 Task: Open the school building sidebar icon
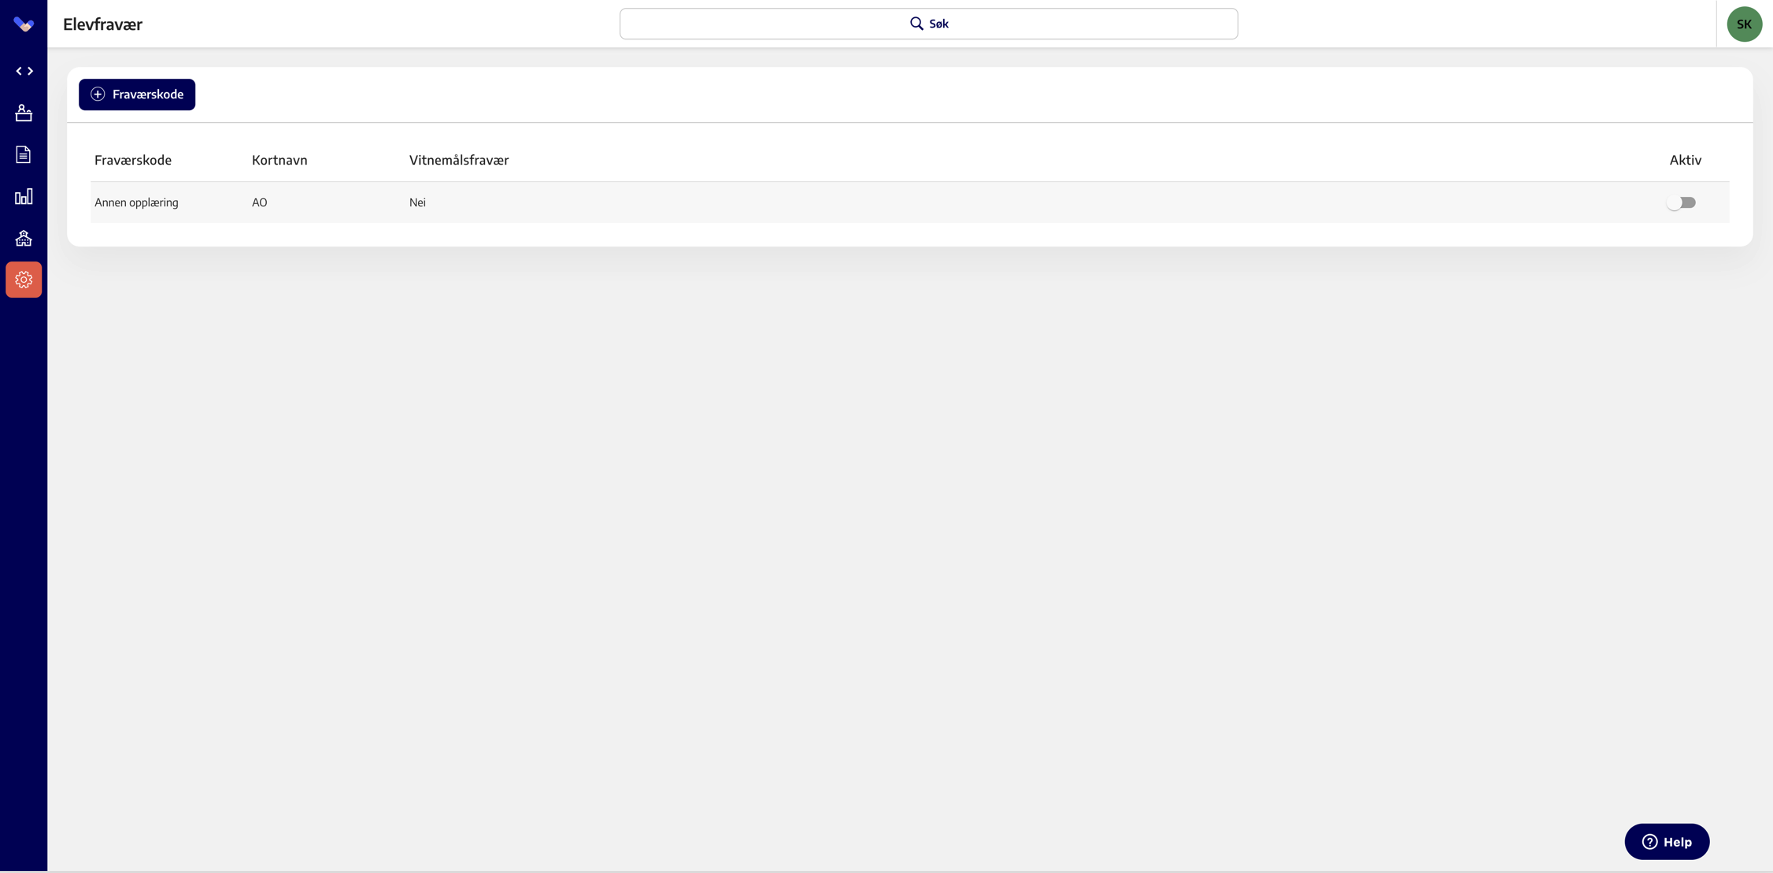click(24, 238)
